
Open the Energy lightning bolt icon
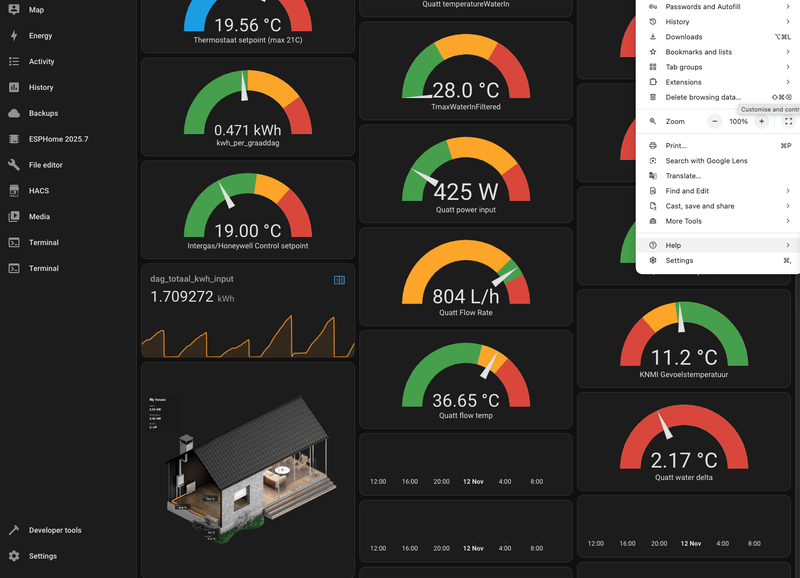[x=14, y=36]
